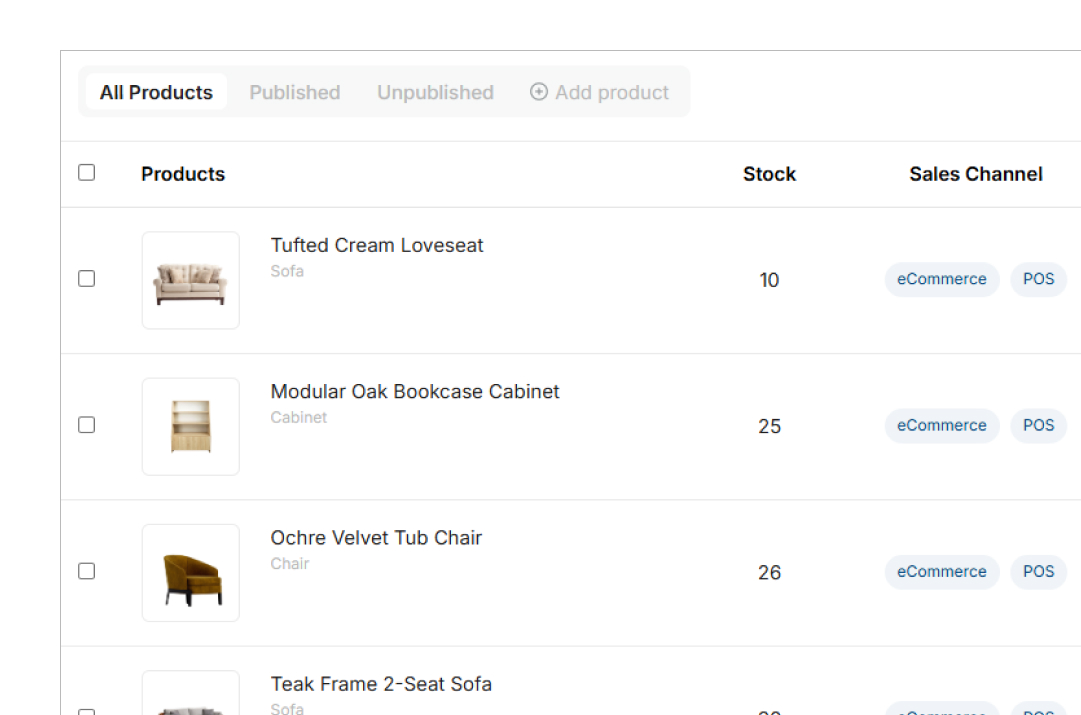Click the eCommerce tag on the Loveseat row
This screenshot has width=1081, height=715.
(942, 279)
